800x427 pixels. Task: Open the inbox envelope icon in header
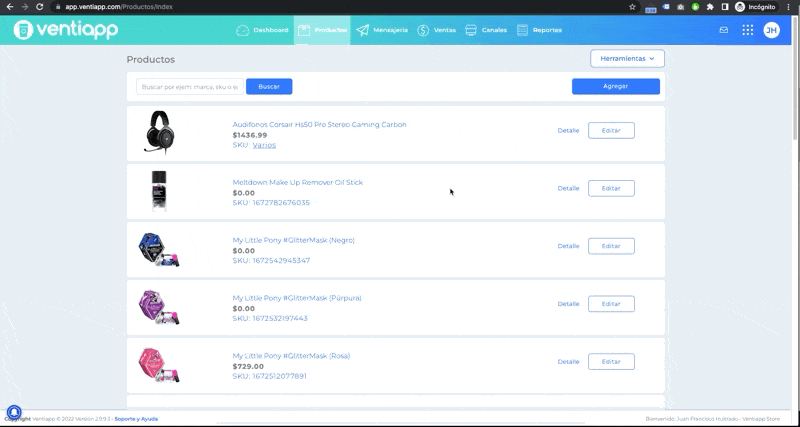point(723,30)
